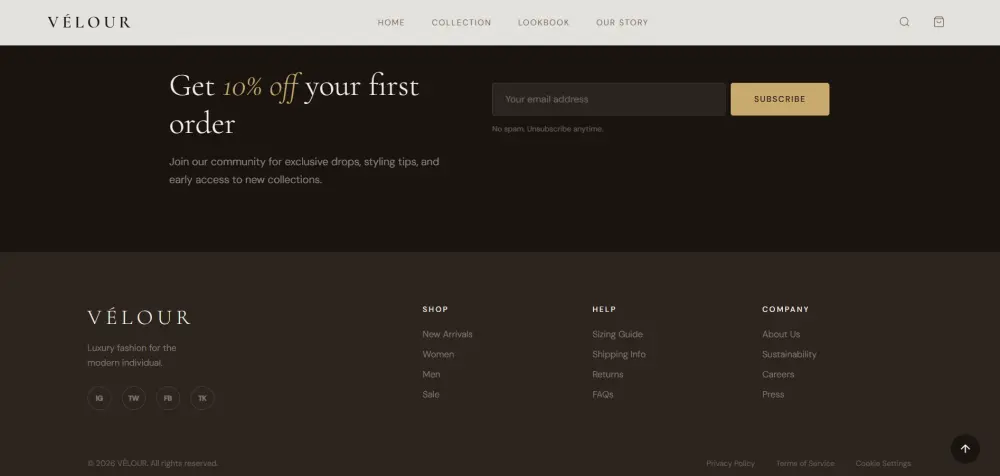The image size is (1000, 476).
Task: Click 'No spam. Unsubscribe anytime.' text
Action: (x=547, y=129)
